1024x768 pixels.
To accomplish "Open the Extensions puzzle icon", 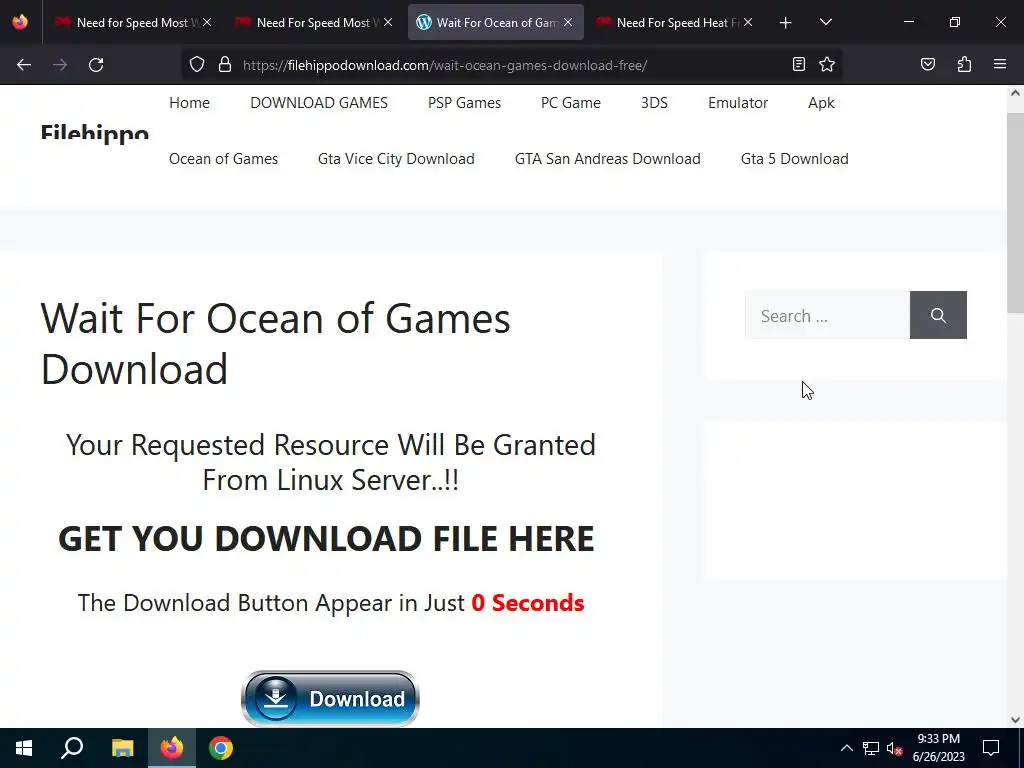I will (964, 64).
